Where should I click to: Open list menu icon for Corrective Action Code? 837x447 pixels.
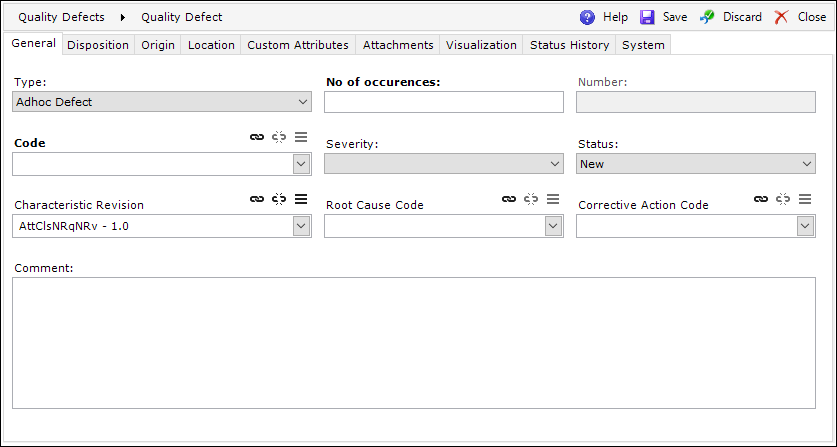coord(805,199)
